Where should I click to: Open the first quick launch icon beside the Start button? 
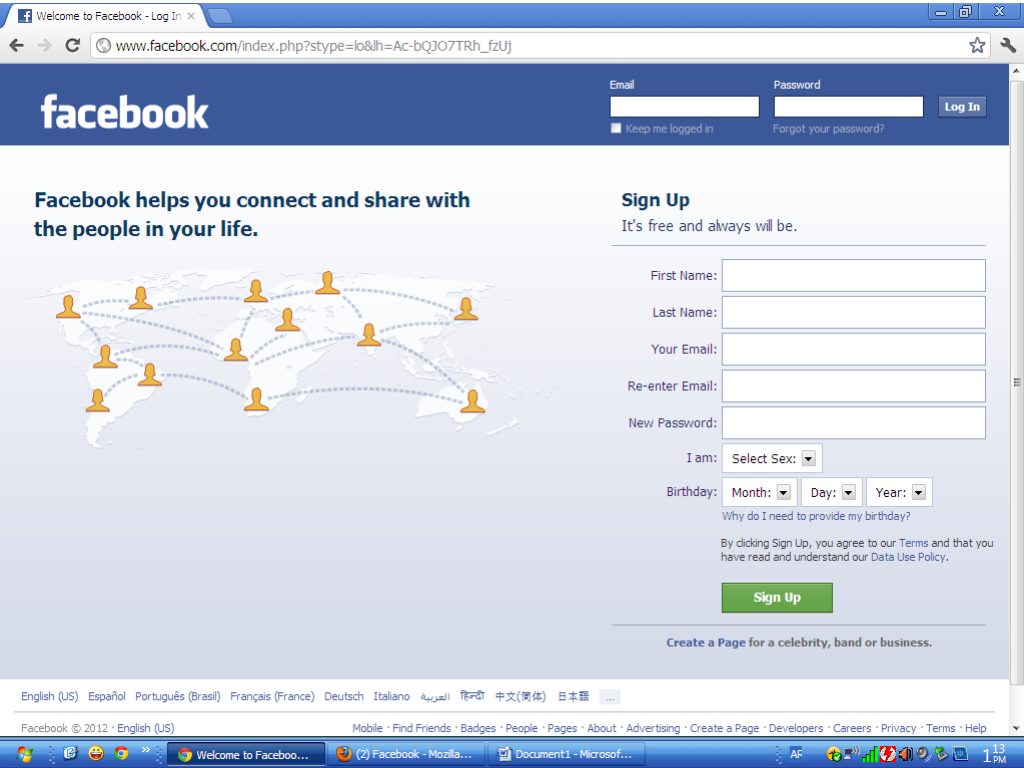71,753
